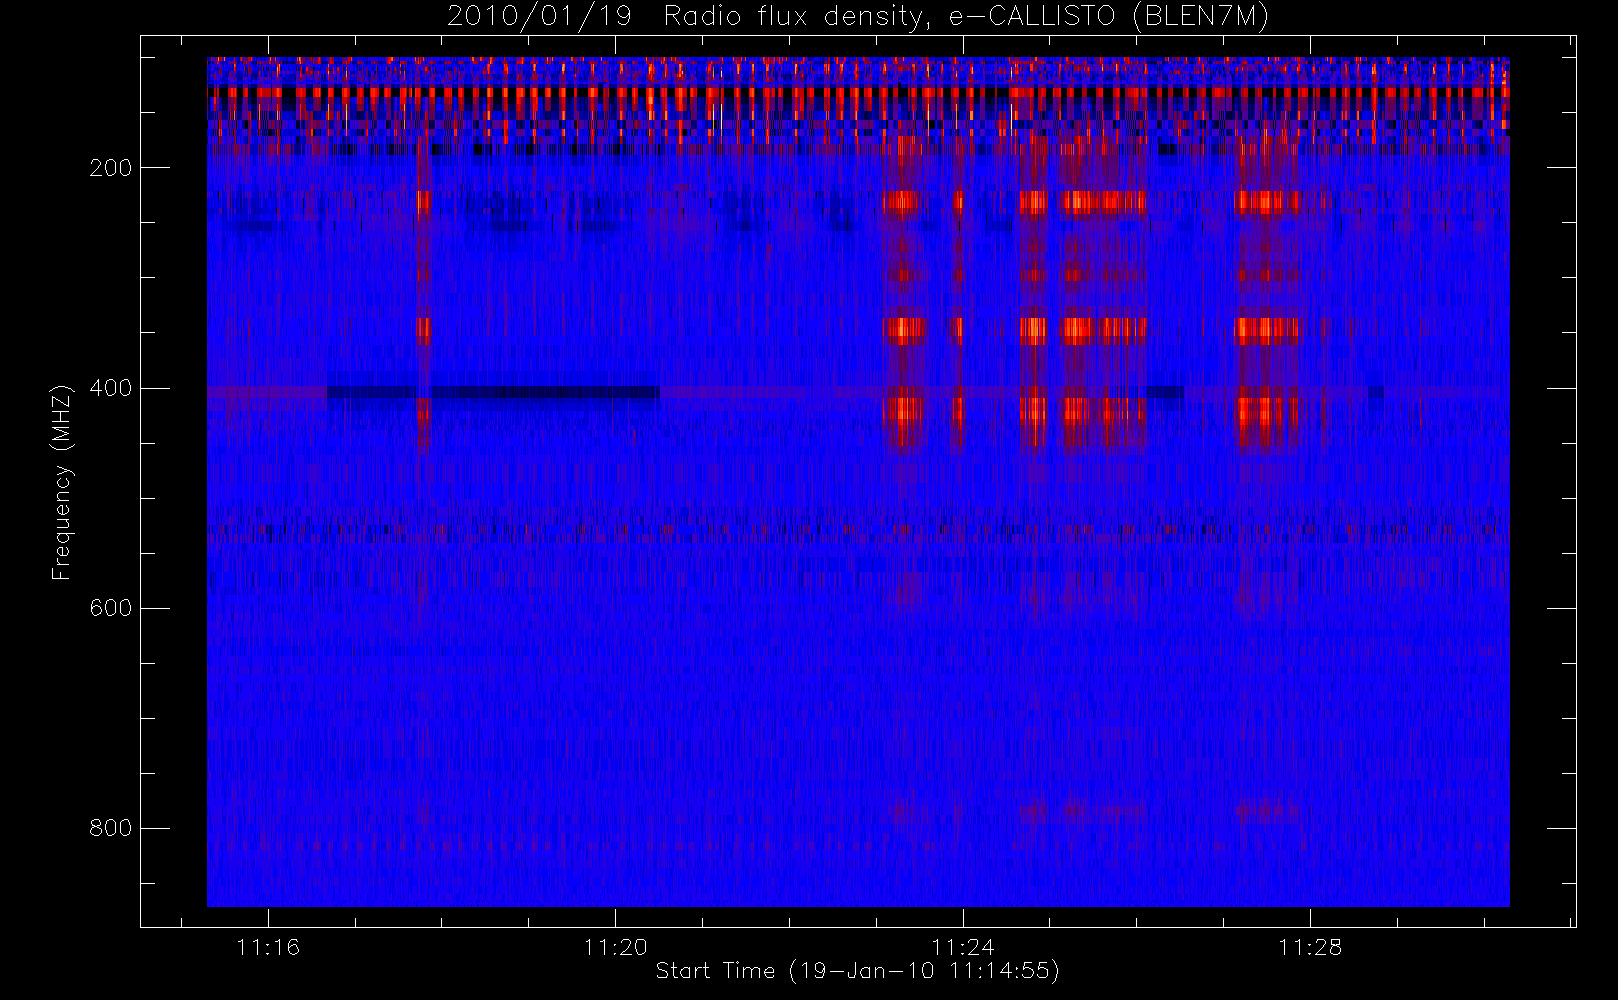Click the 11:16 time tick label
The width and height of the screenshot is (1618, 1000).
point(268,947)
